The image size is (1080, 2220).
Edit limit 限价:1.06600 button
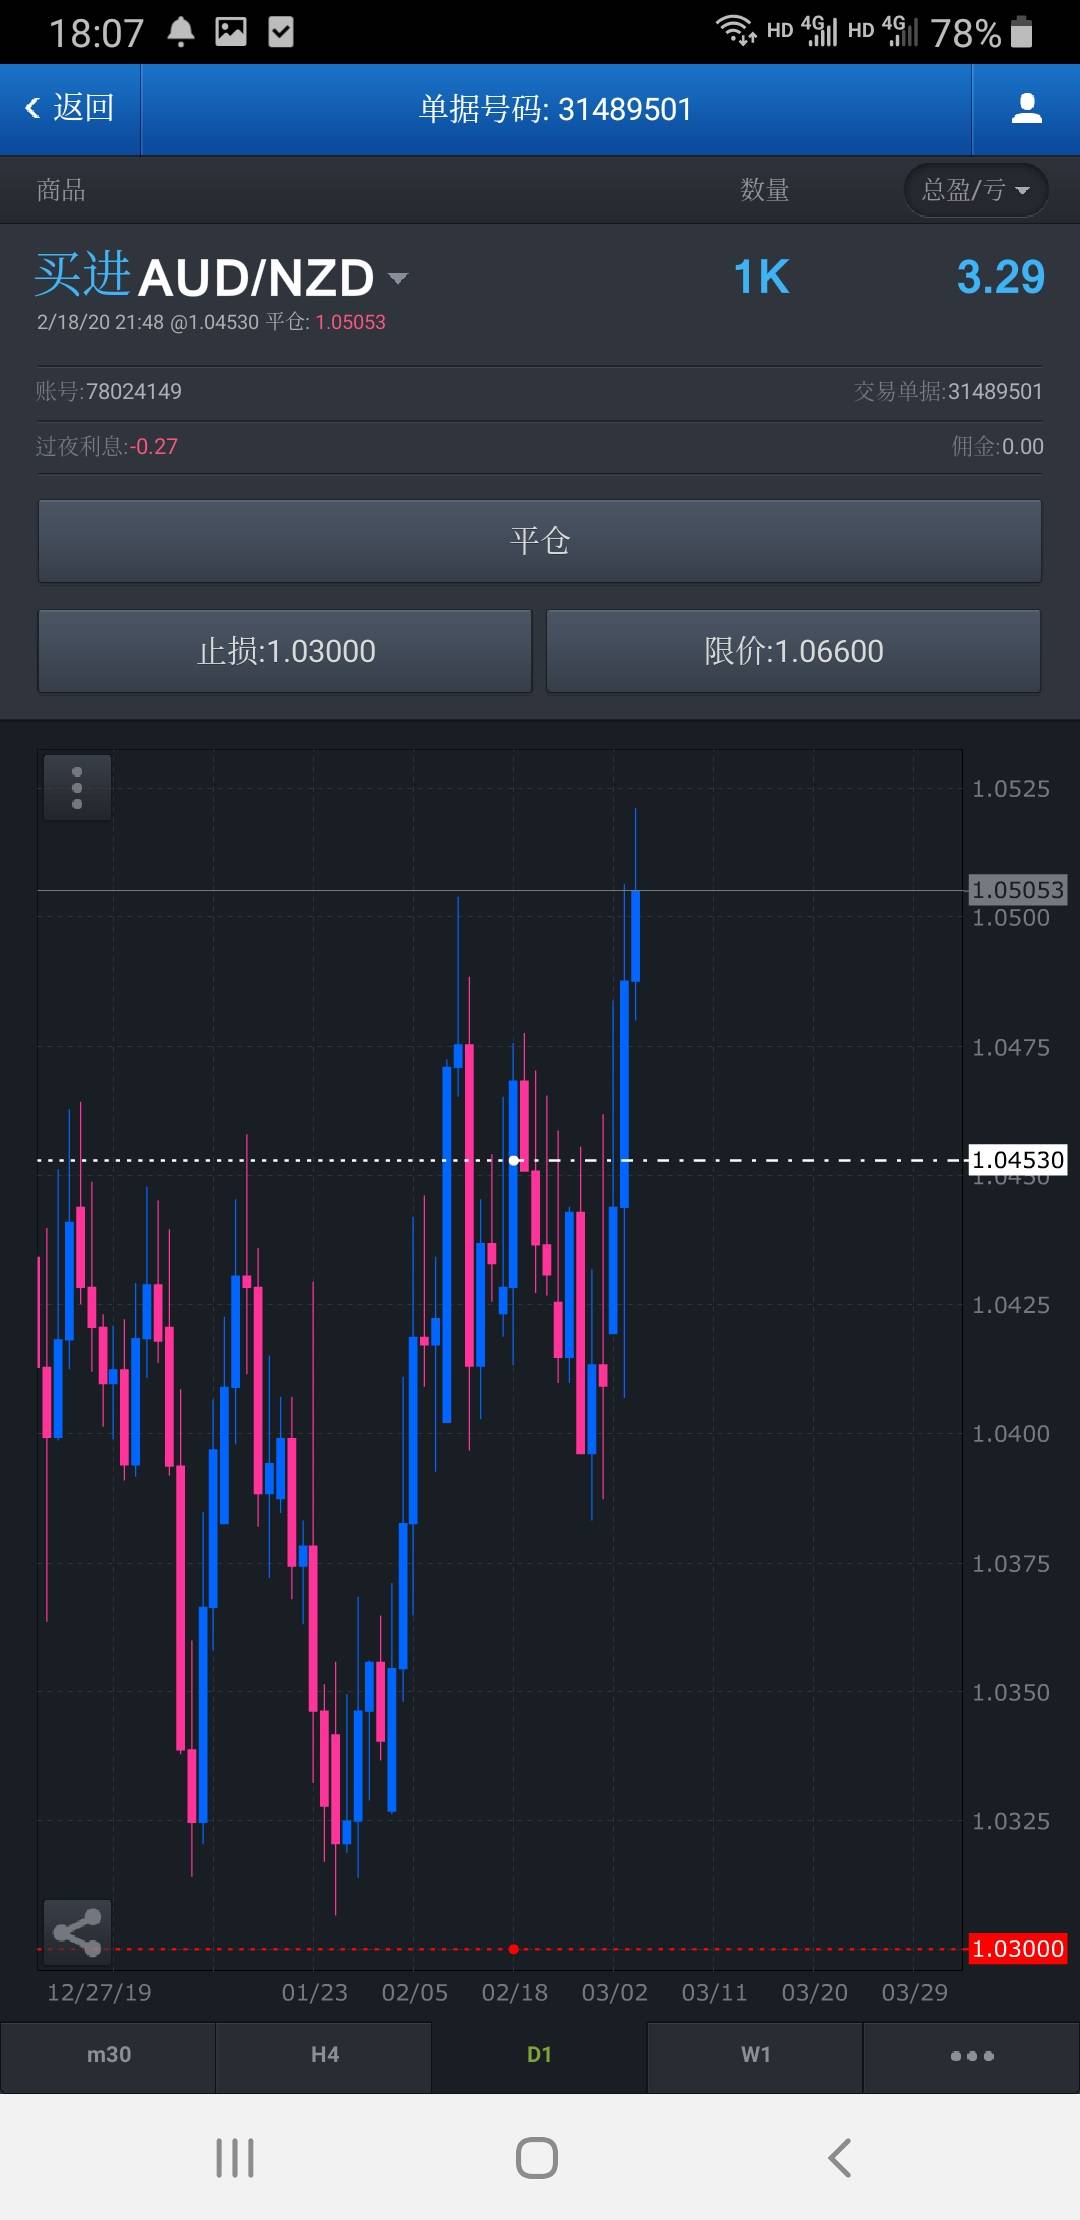pos(794,651)
